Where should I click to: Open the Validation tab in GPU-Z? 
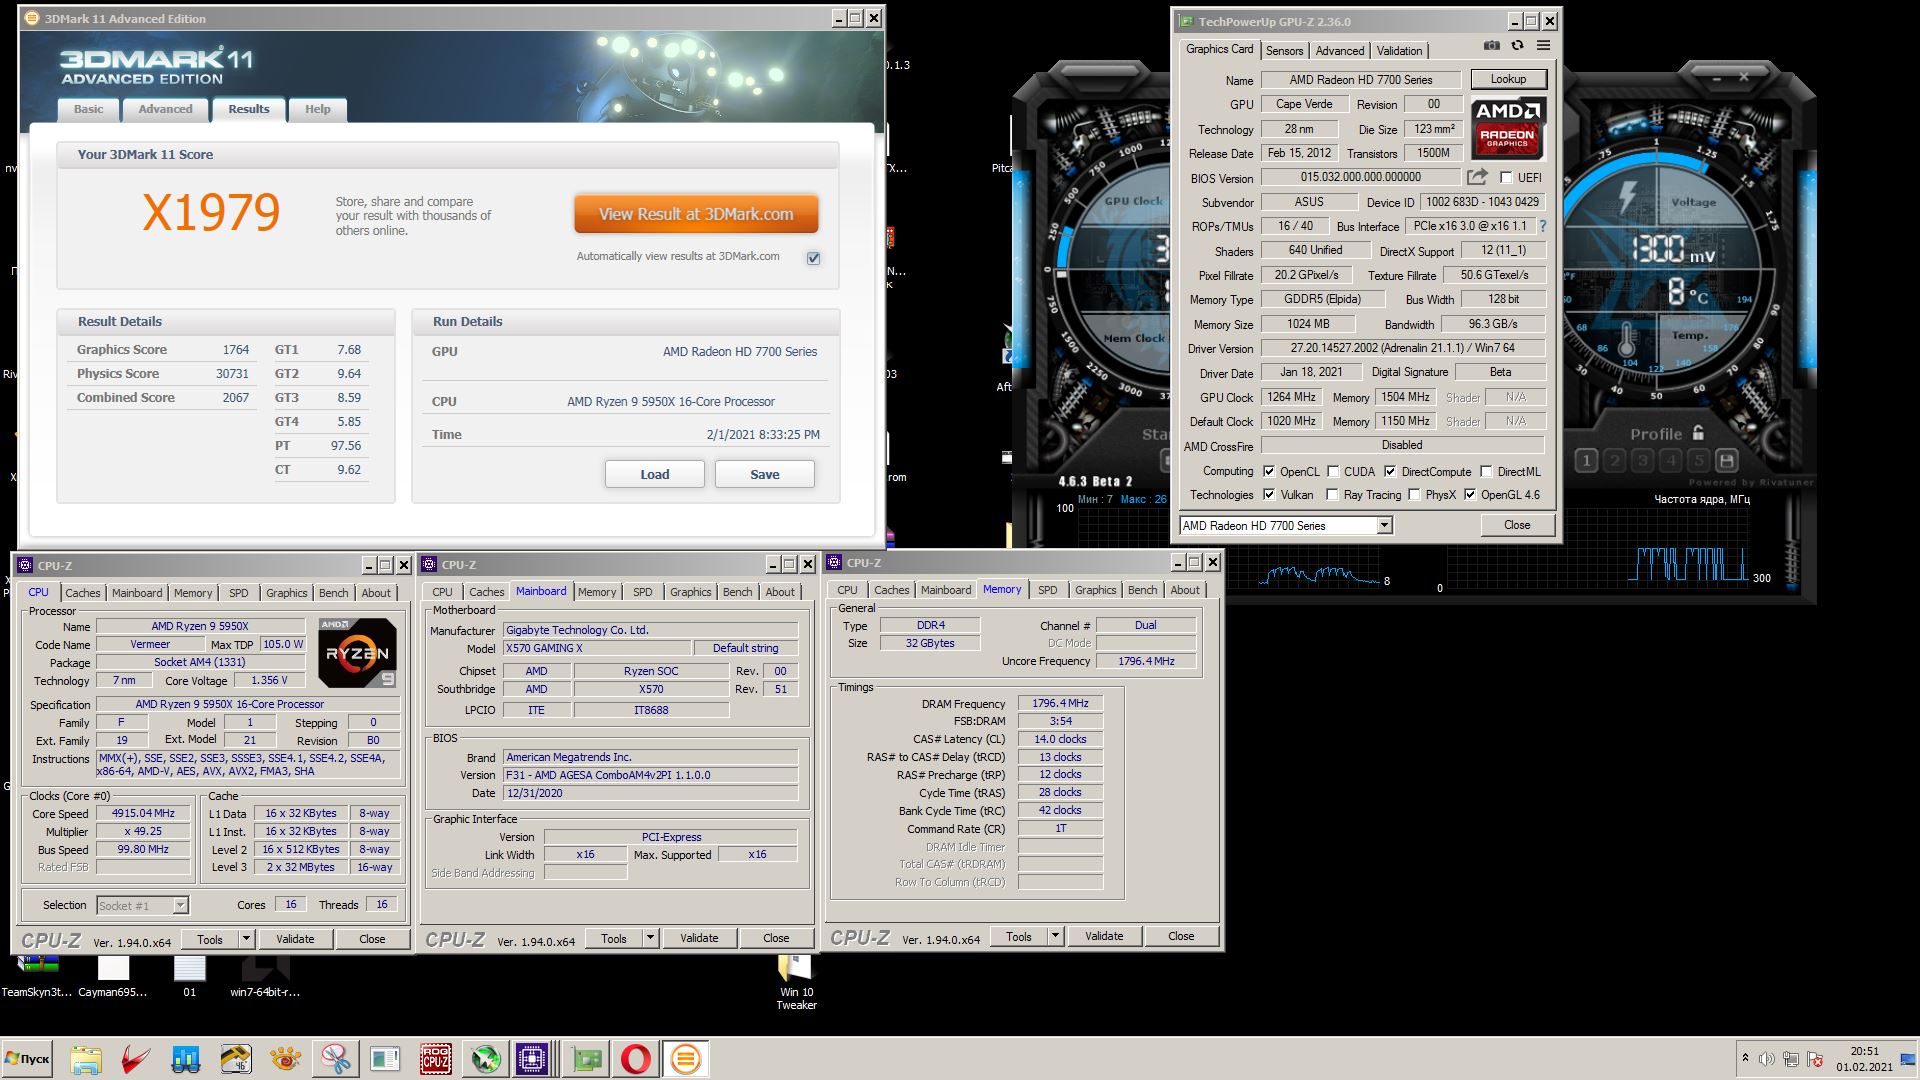1399,51
